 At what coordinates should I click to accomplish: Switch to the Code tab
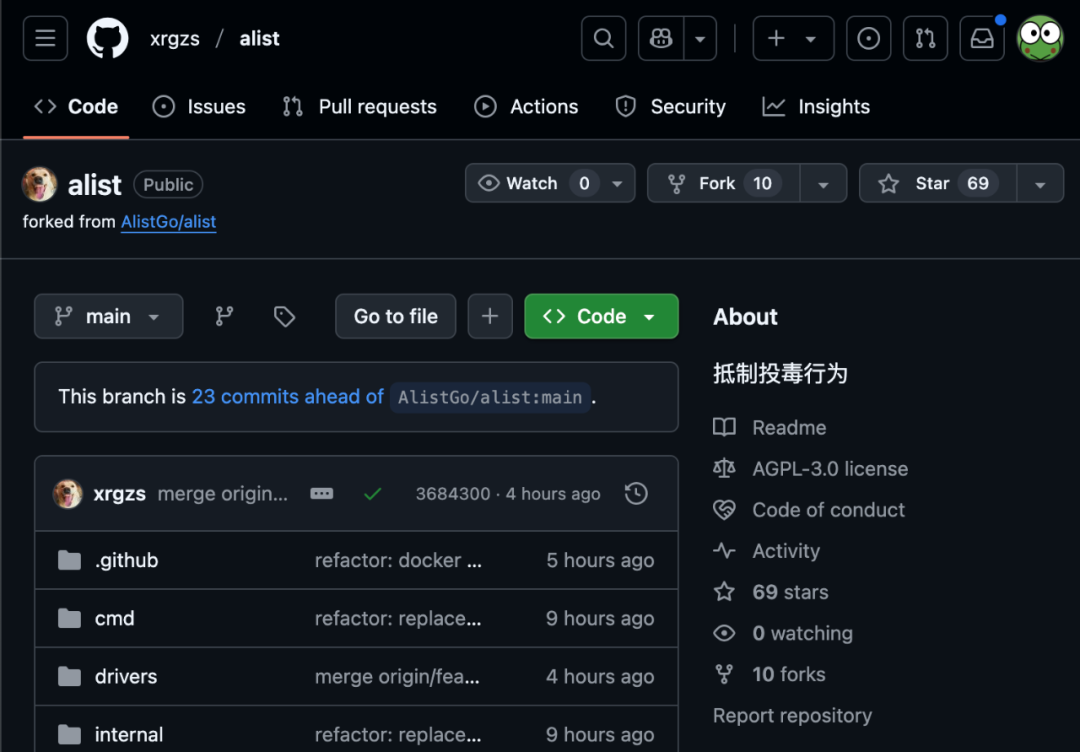point(76,107)
